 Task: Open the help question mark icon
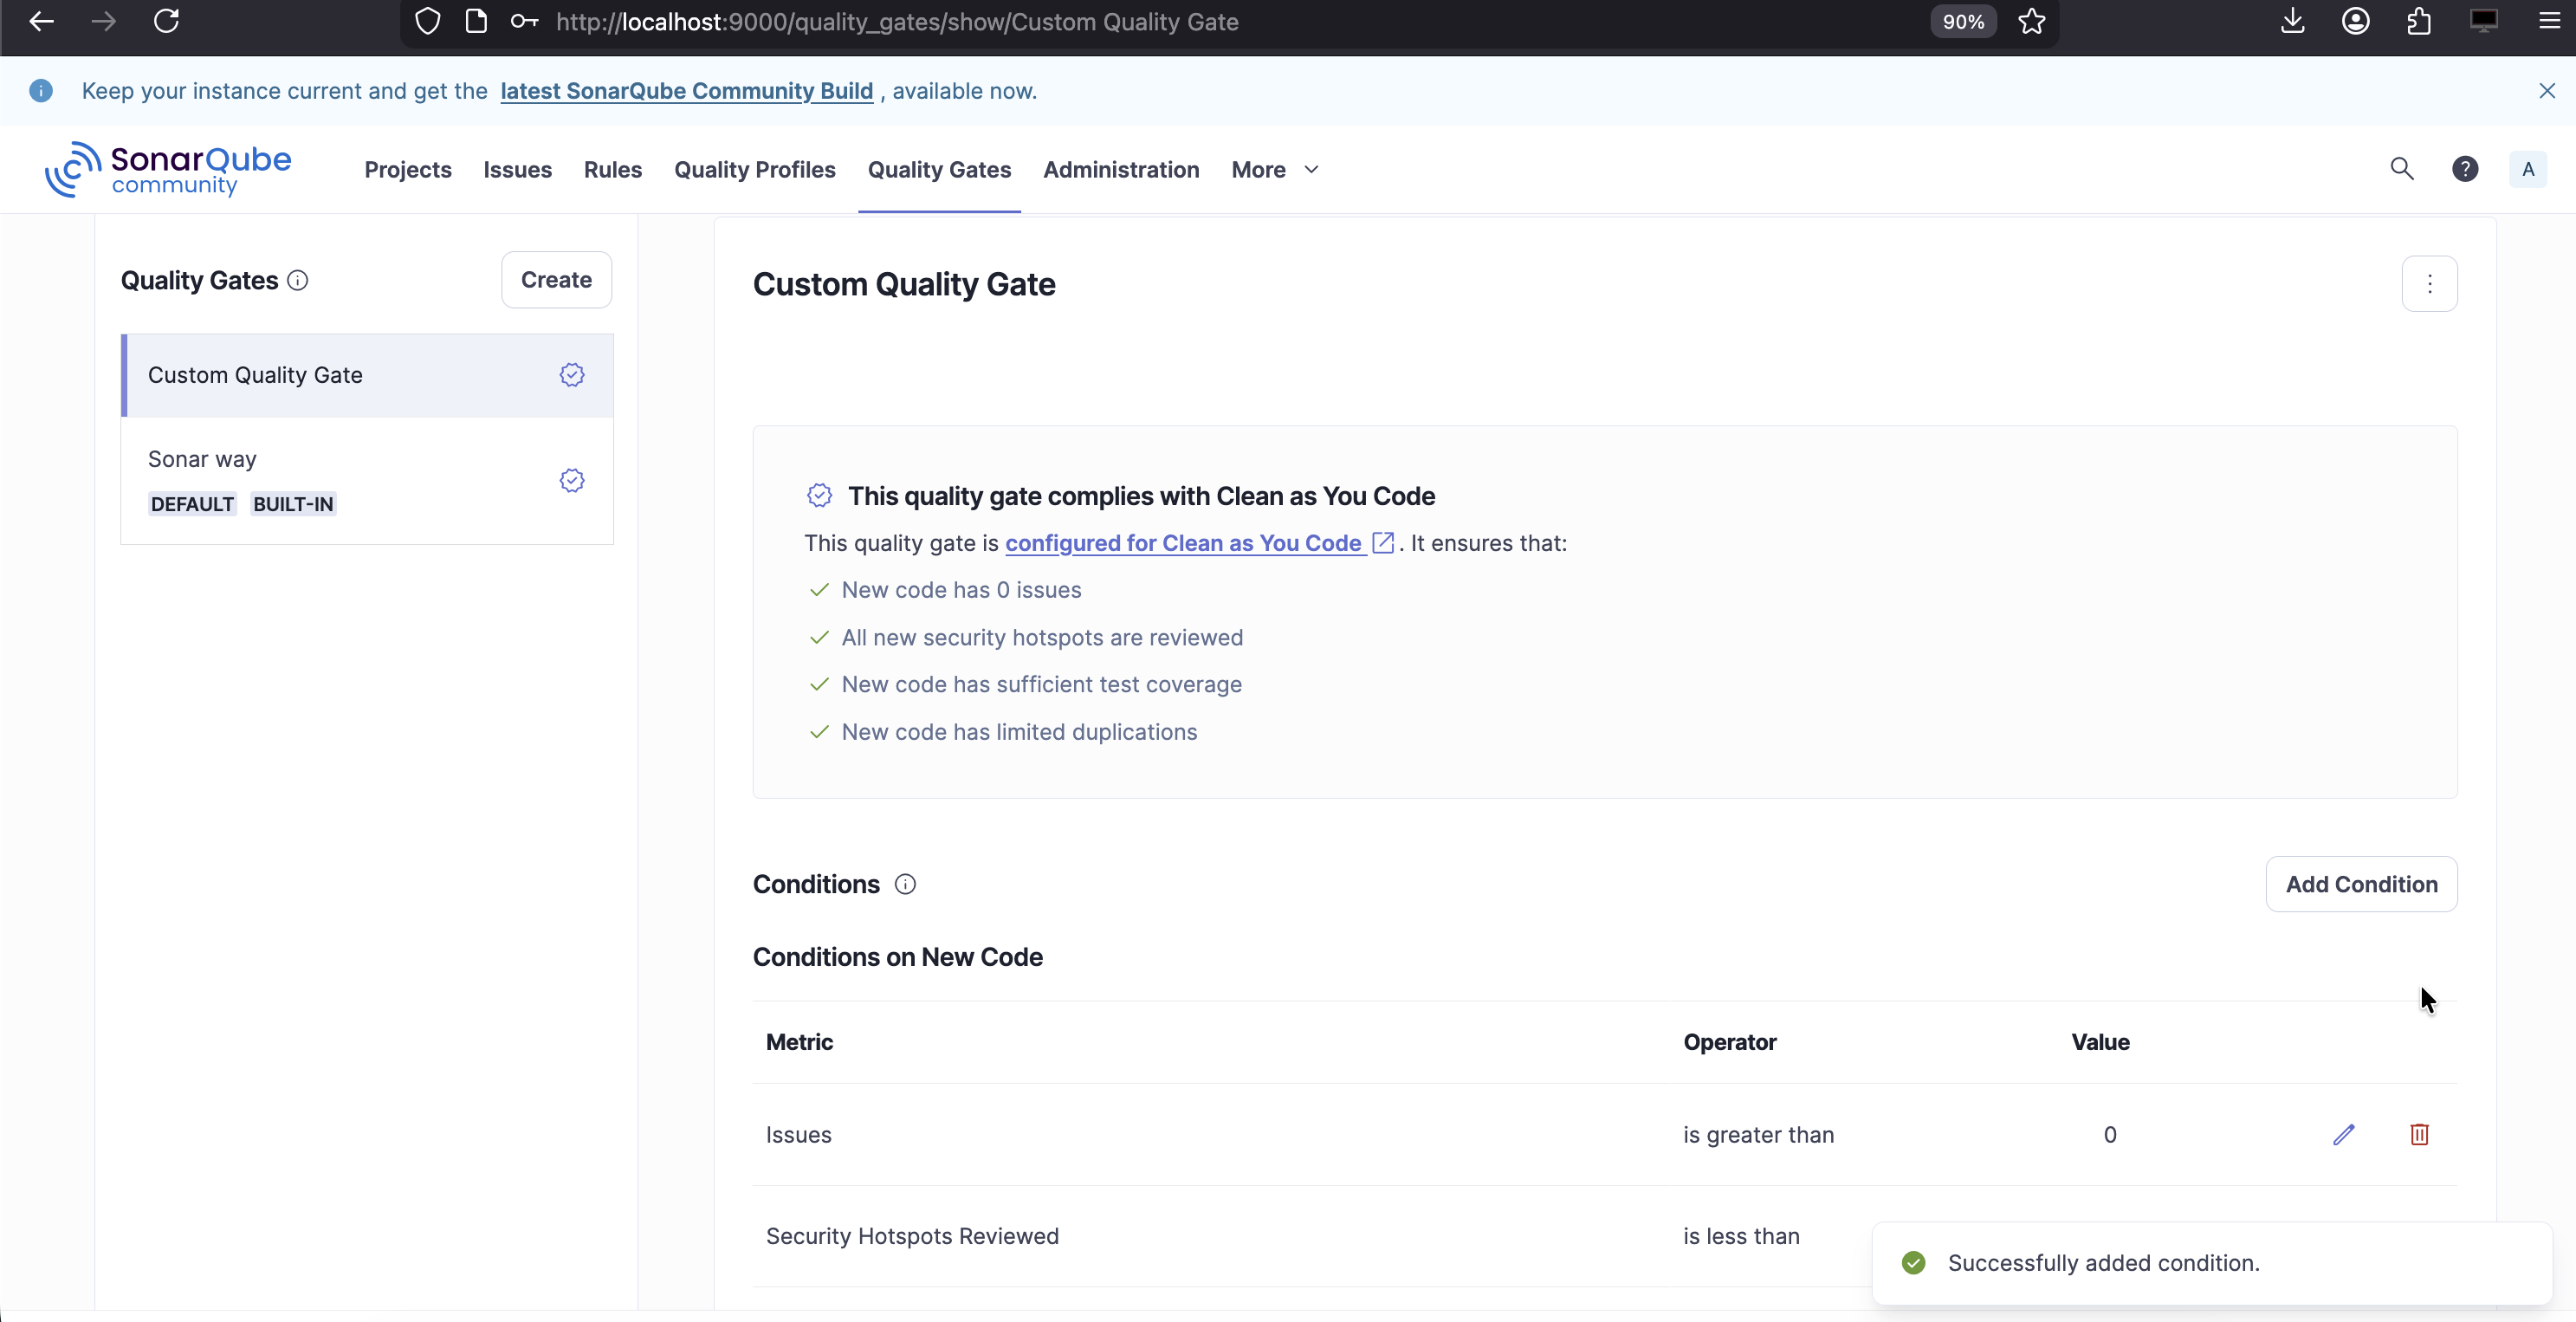[x=2465, y=169]
